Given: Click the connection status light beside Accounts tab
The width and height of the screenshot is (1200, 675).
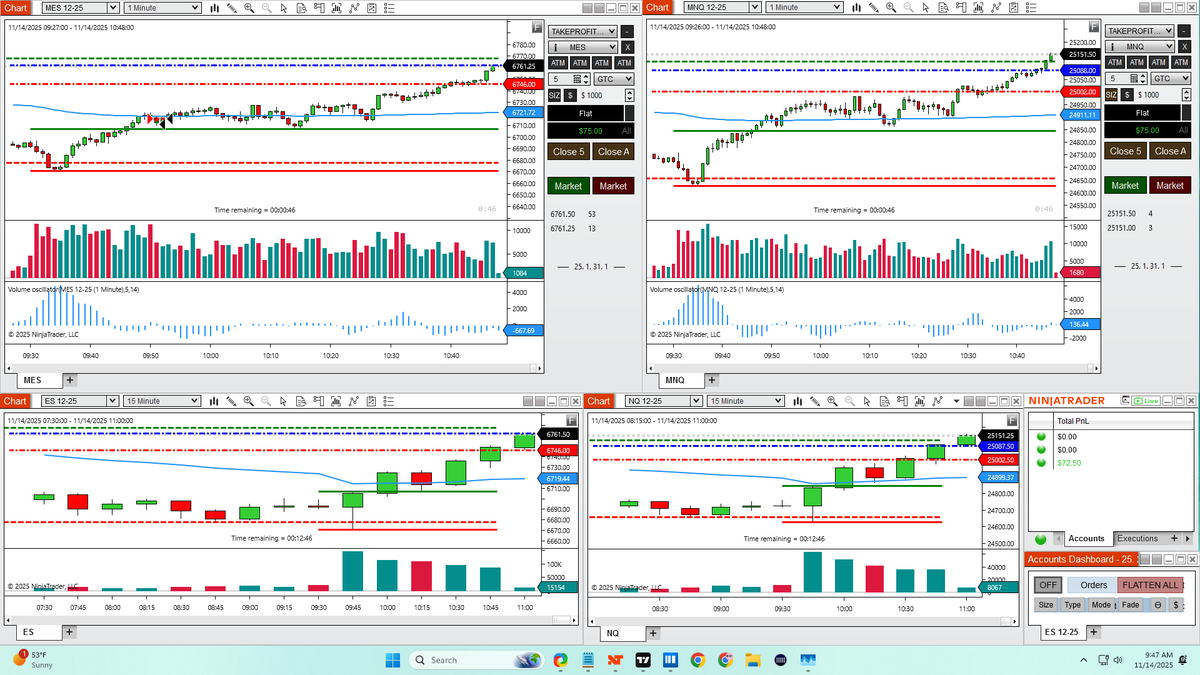Looking at the screenshot, I should (x=1040, y=538).
